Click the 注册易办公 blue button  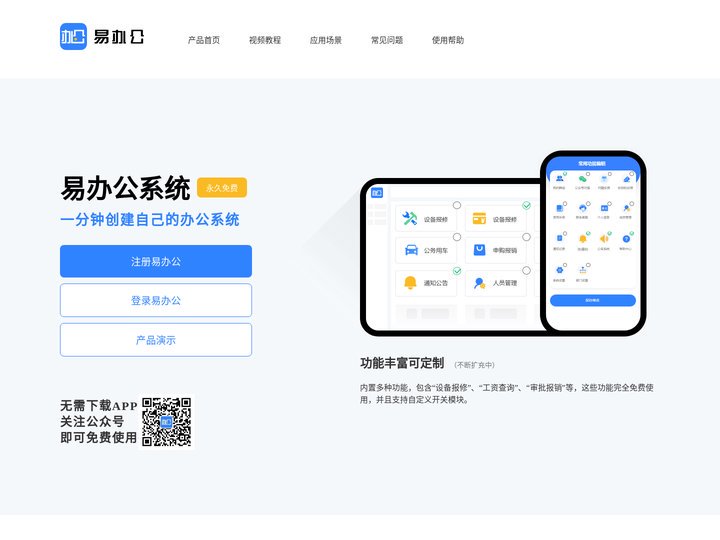pyautogui.click(x=156, y=261)
